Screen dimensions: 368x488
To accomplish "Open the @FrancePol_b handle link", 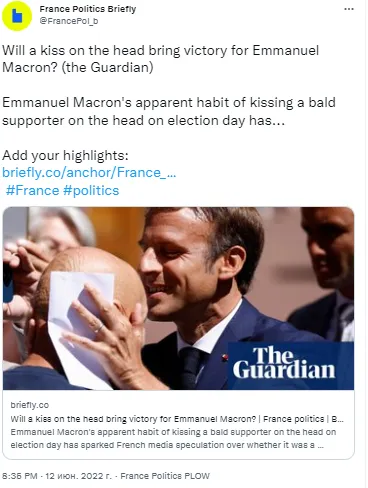I will (69, 21).
